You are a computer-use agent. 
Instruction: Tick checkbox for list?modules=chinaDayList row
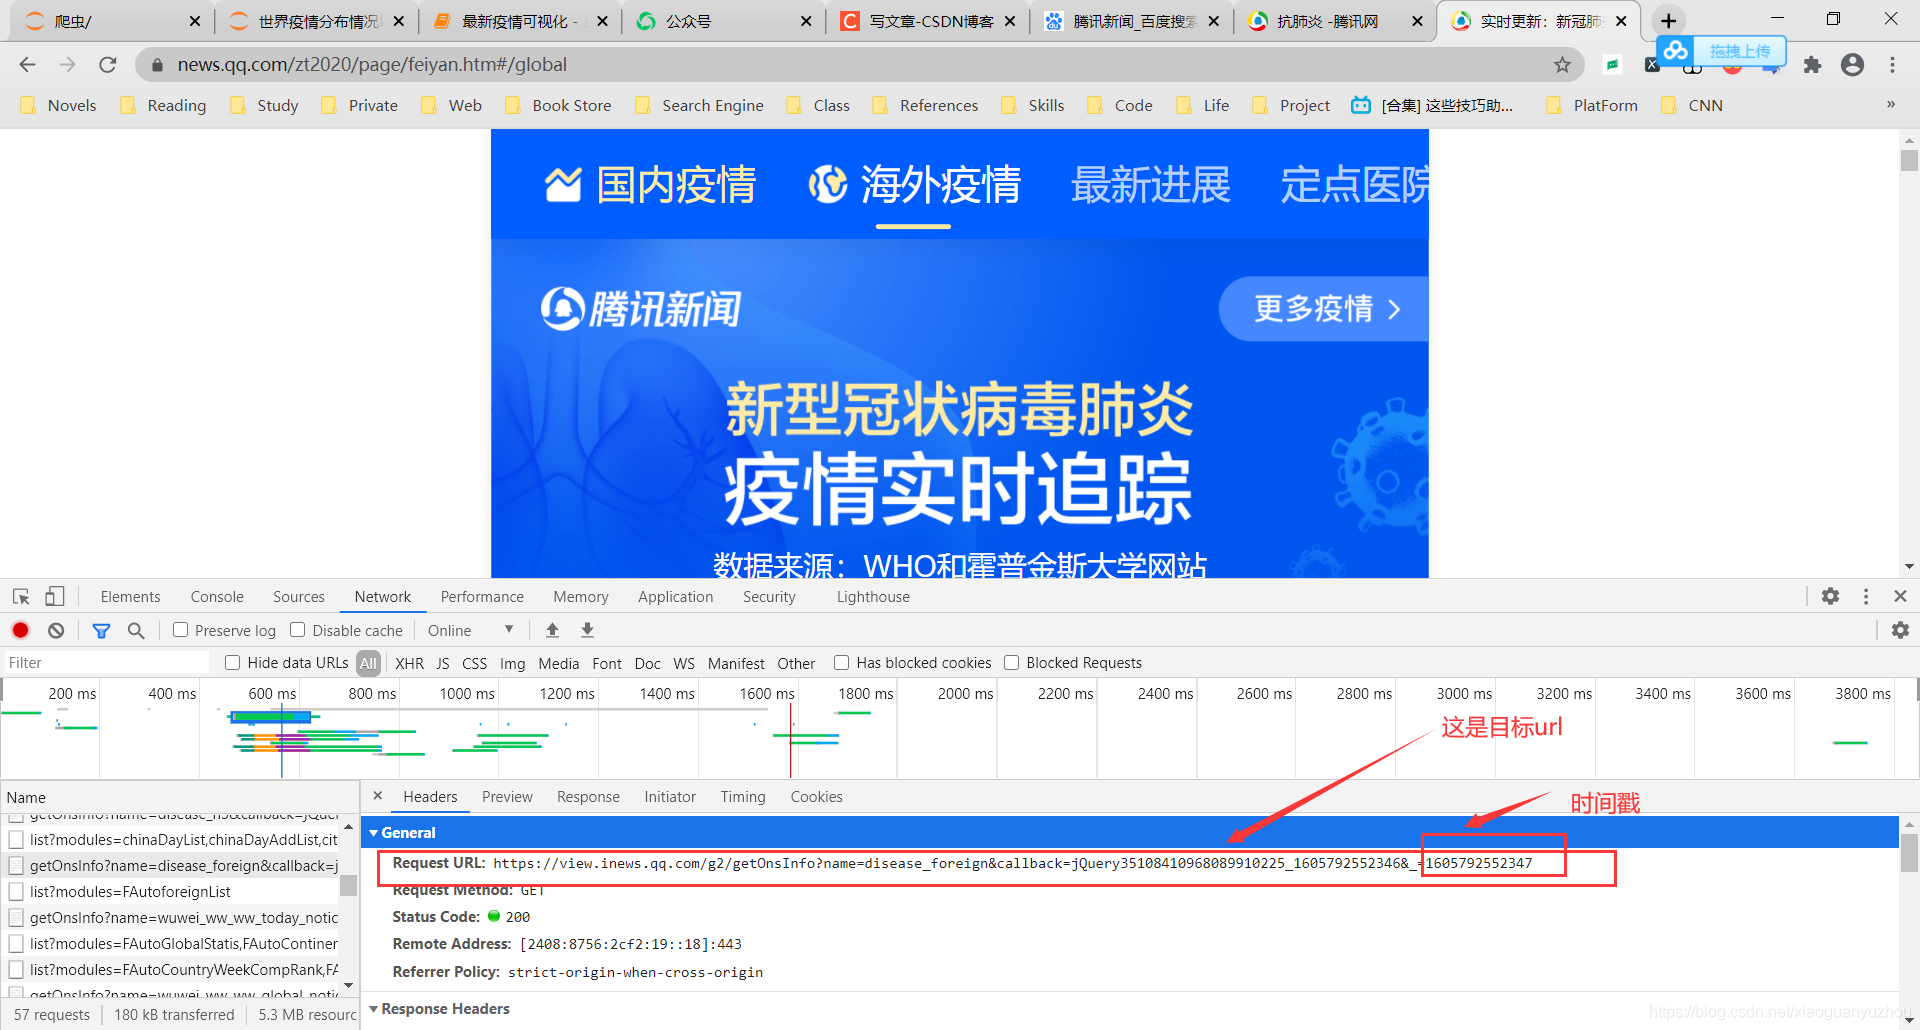pos(16,839)
